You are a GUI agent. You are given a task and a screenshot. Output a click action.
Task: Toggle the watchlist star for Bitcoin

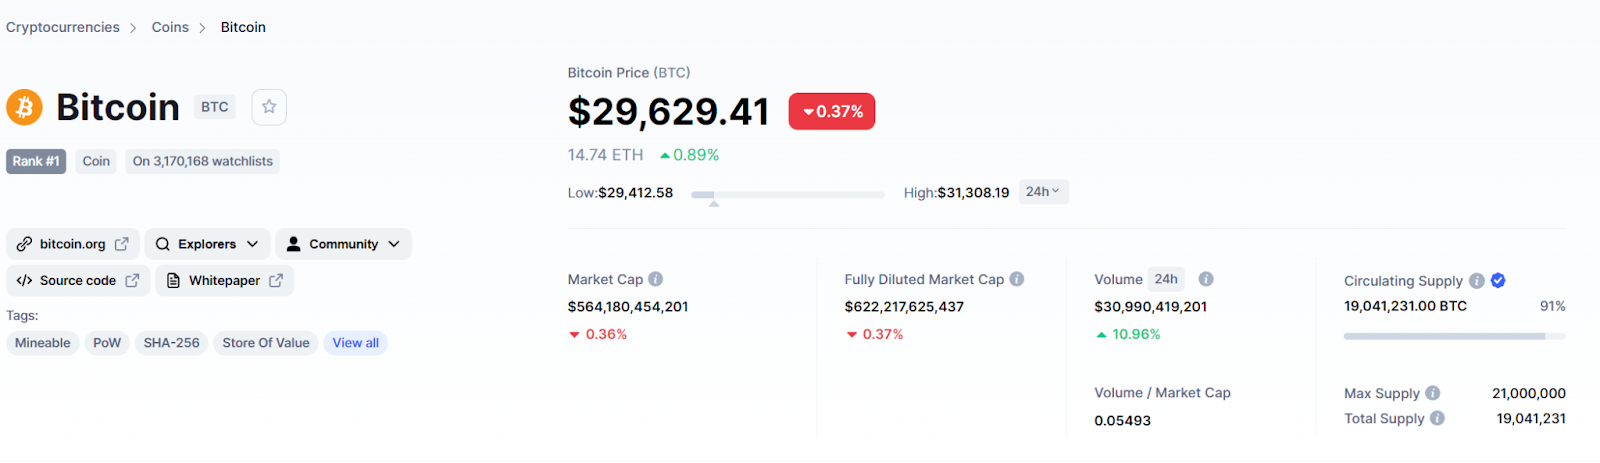[x=269, y=107]
